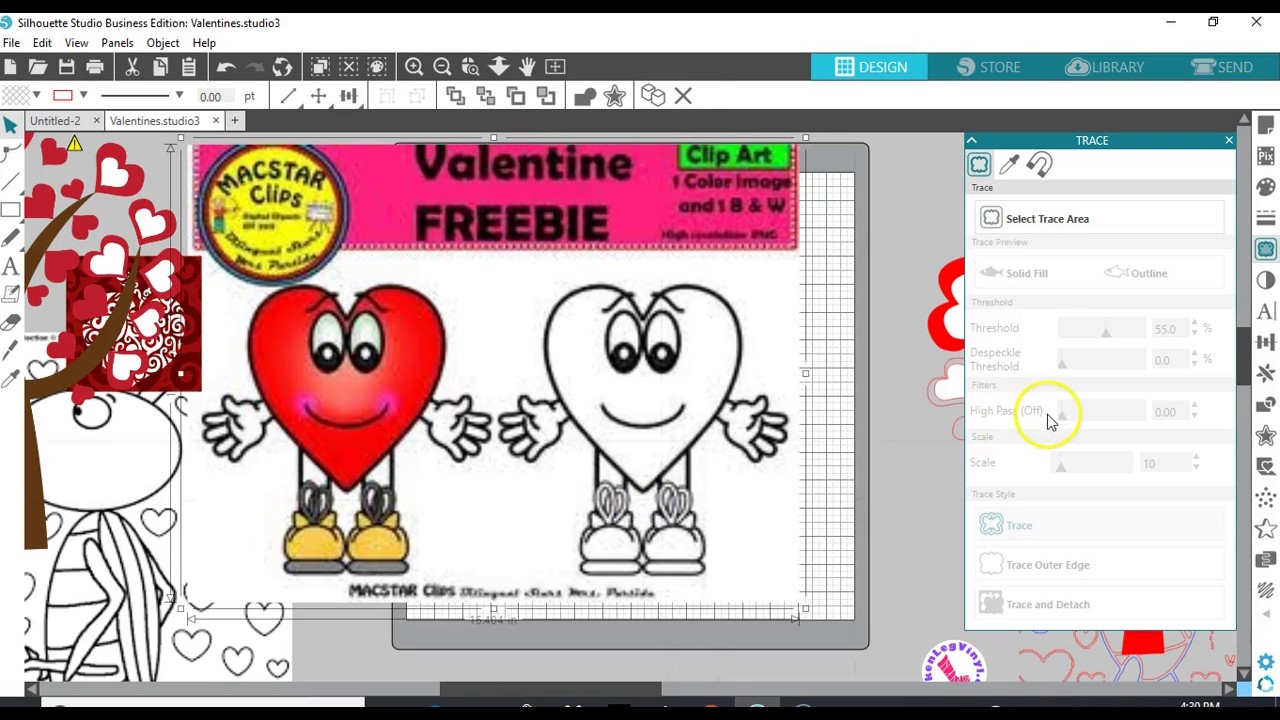Step the Despeckle Threshold value arrows

click(1194, 359)
